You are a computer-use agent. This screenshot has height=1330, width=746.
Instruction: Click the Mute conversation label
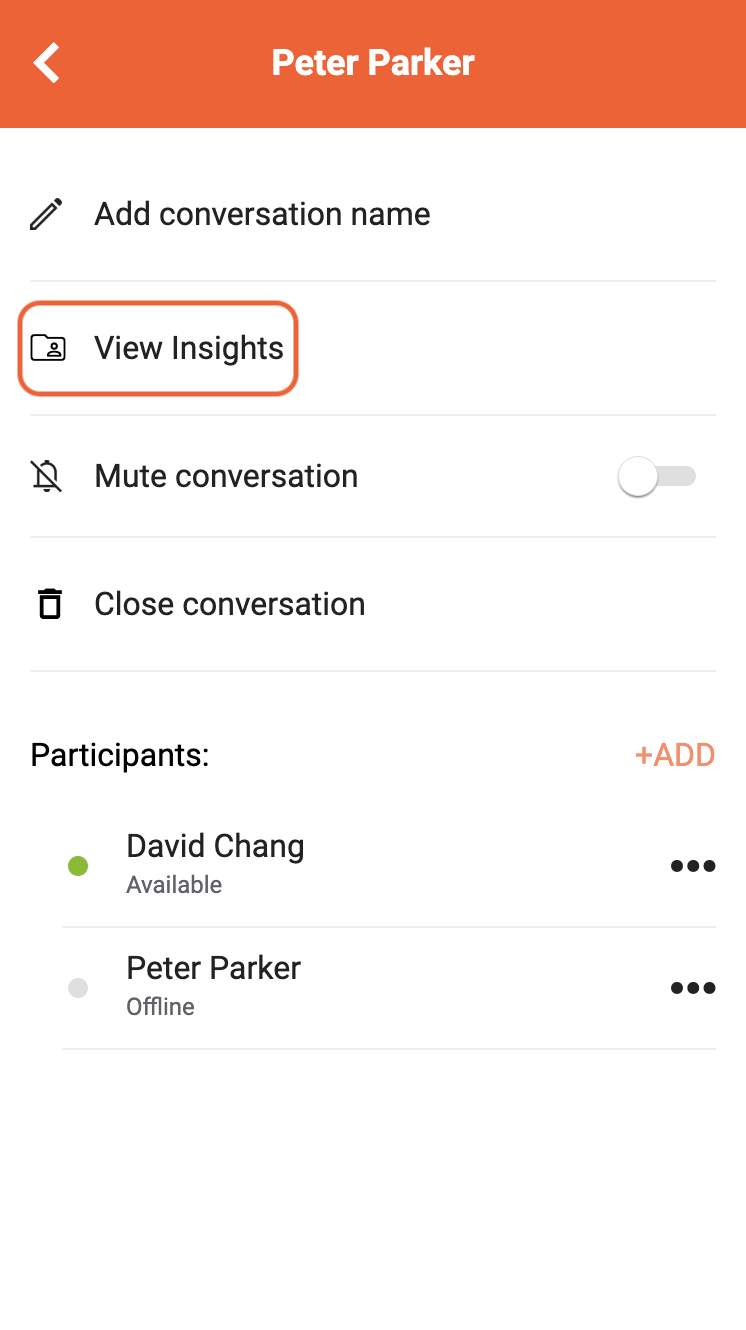coord(226,476)
